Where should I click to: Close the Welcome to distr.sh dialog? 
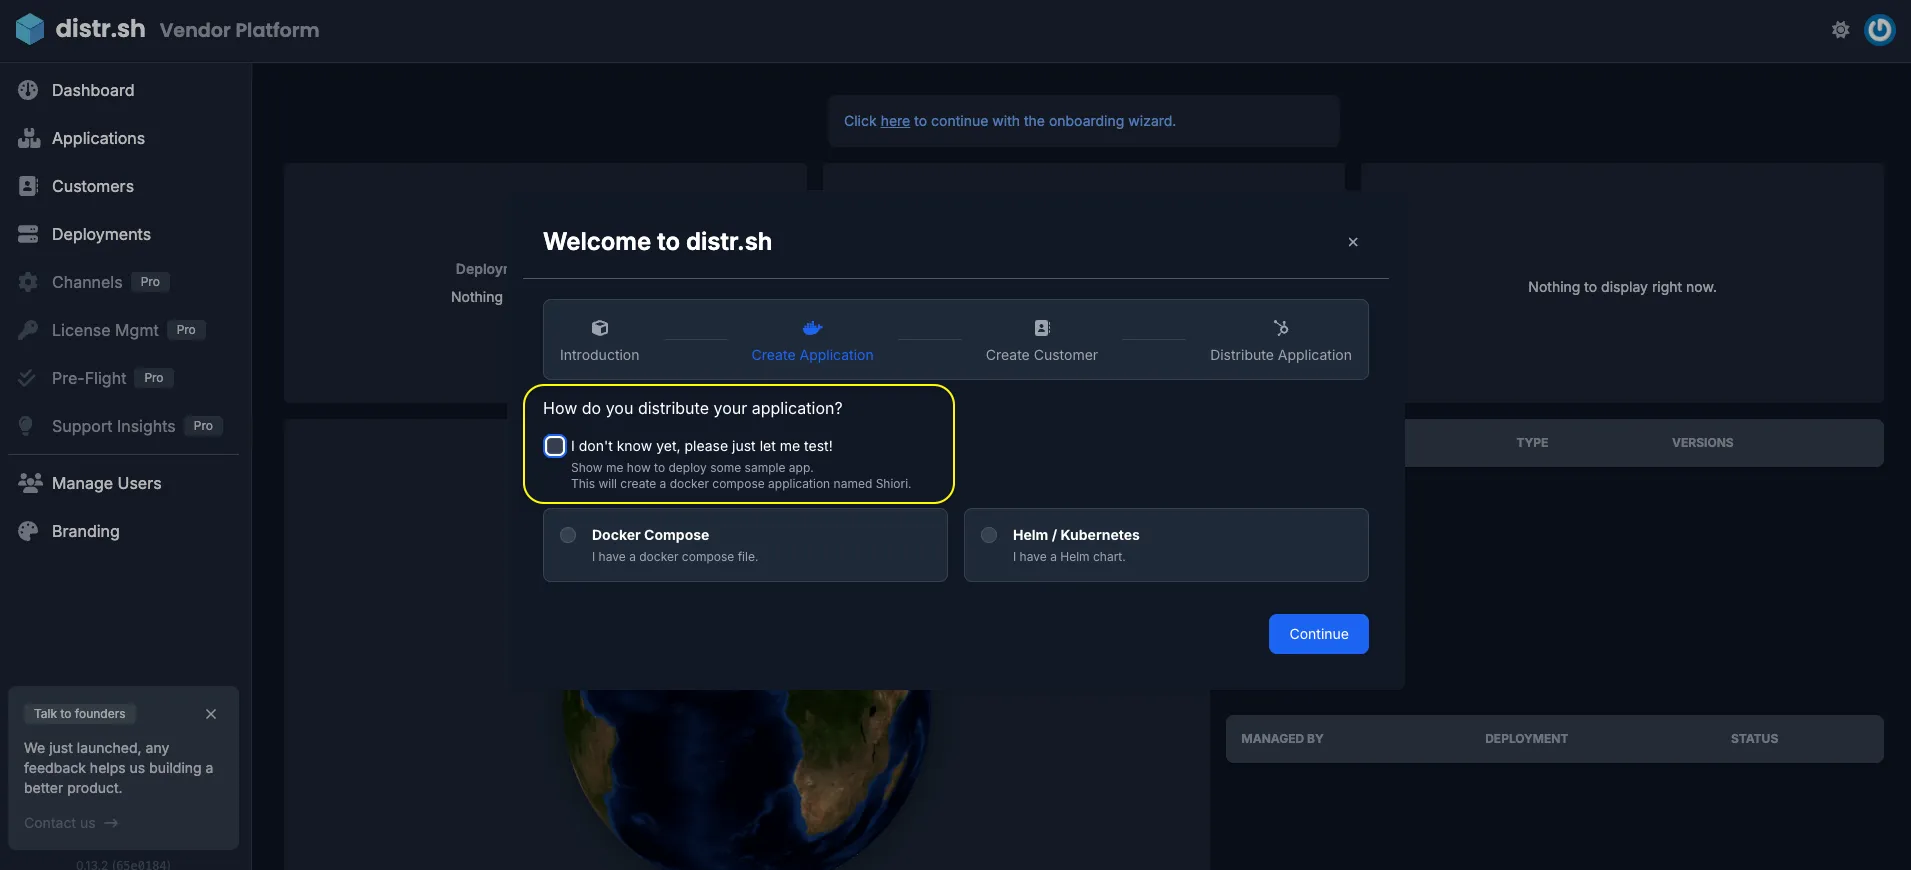click(1353, 242)
